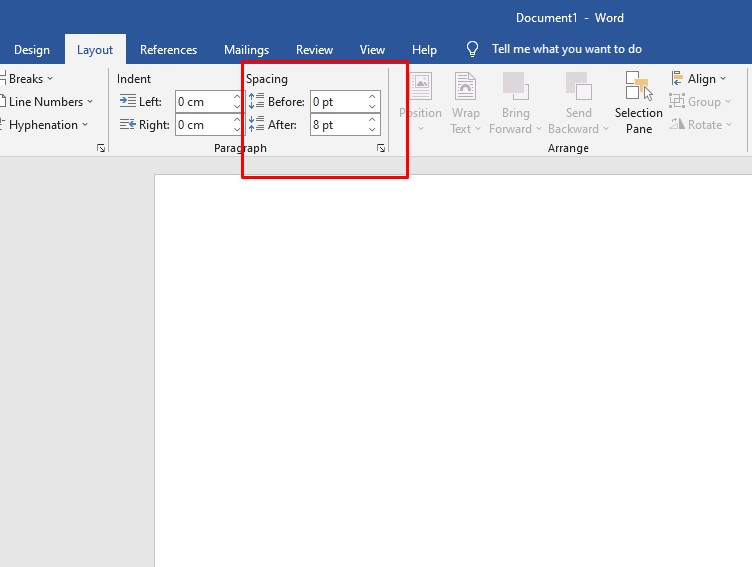Go to the Review tab

tap(314, 50)
